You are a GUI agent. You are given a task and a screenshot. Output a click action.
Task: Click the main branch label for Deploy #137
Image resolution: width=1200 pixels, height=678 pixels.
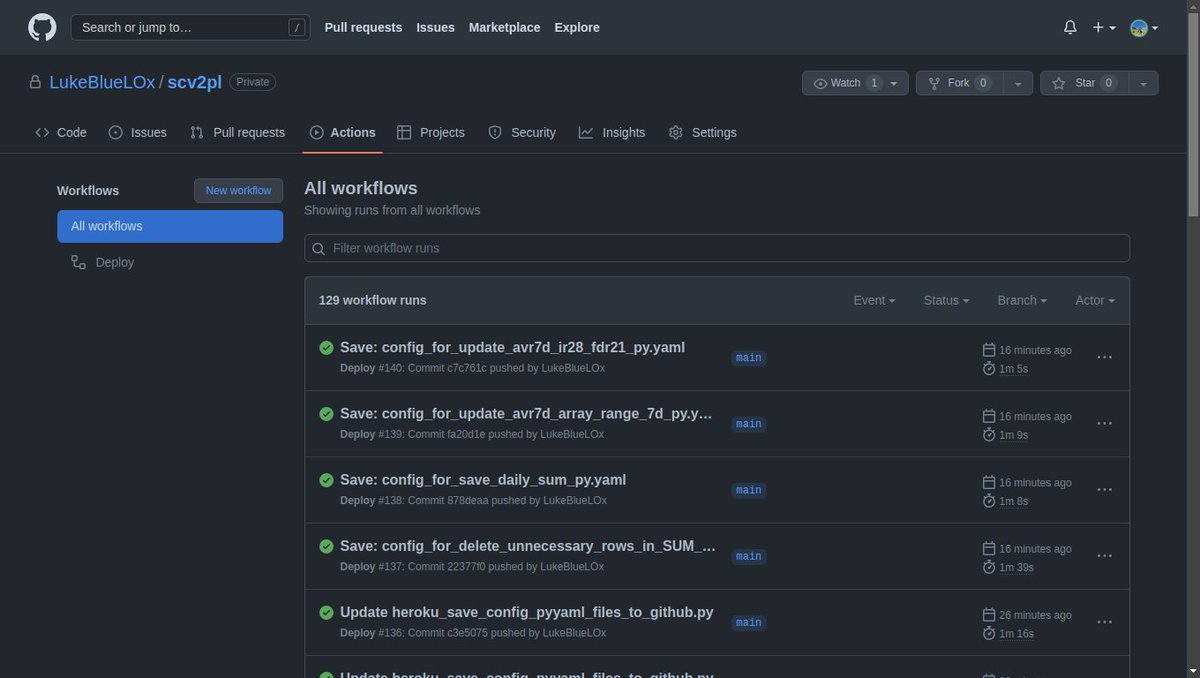pos(749,556)
